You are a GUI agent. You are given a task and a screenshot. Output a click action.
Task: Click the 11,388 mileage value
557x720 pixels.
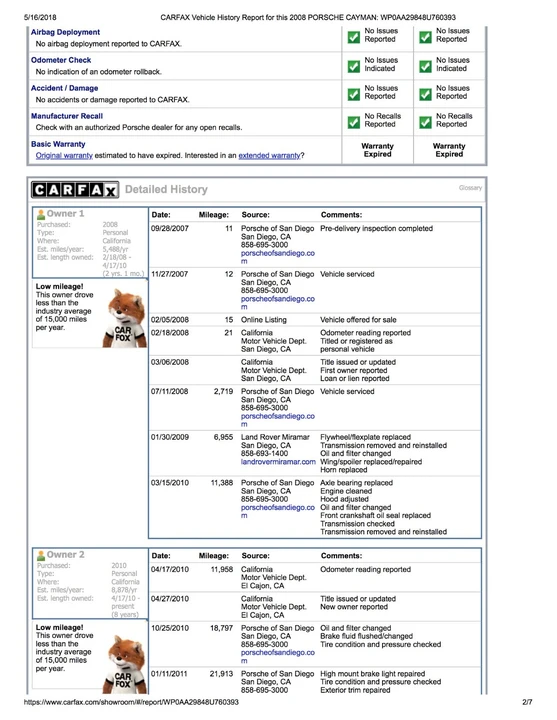coord(222,483)
